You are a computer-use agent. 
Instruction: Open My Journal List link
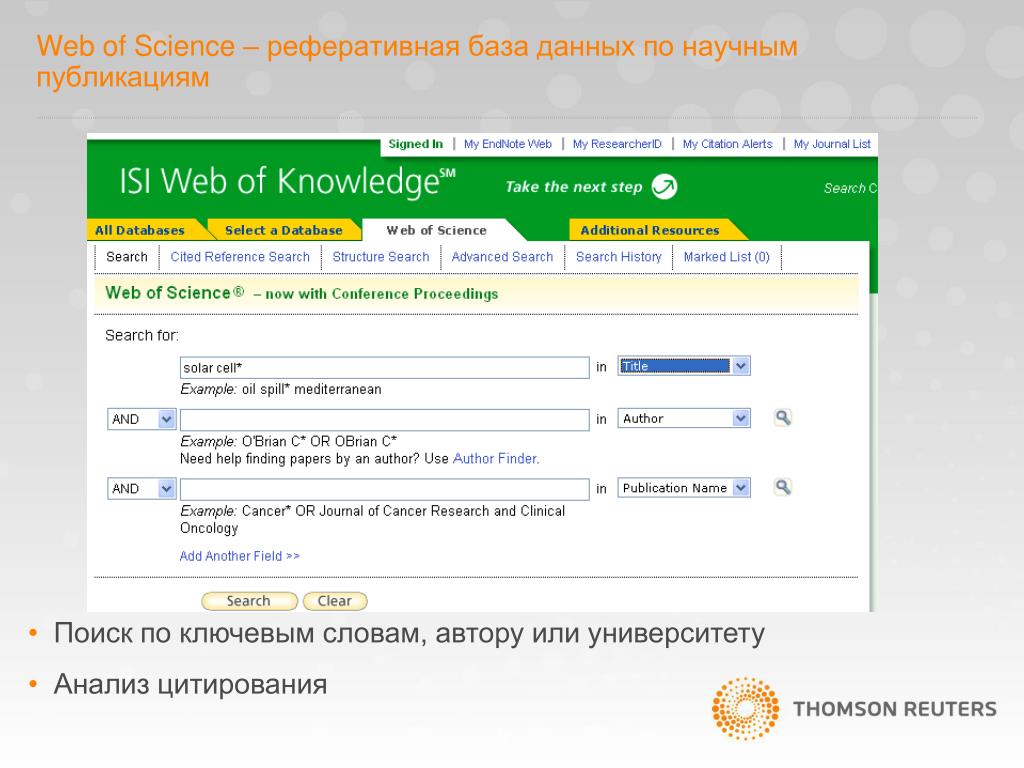click(x=832, y=144)
